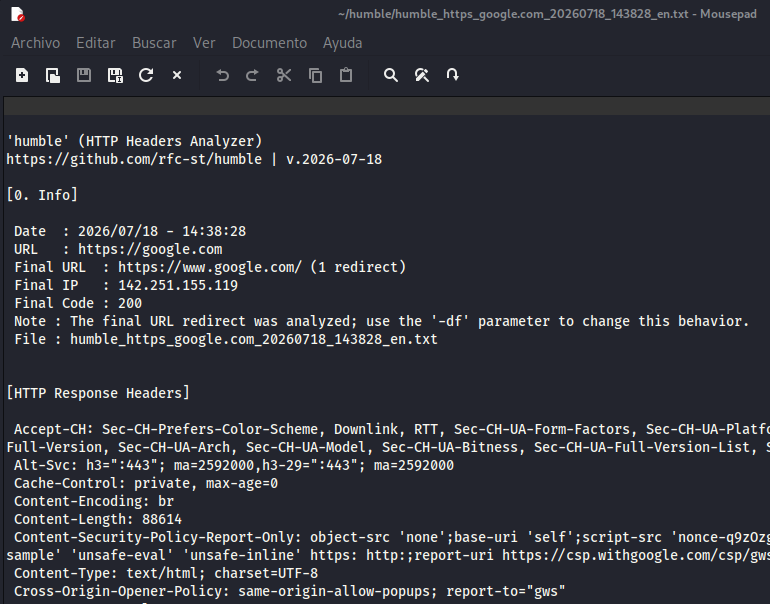The height and width of the screenshot is (604, 770).
Task: Click the 'Cross-Origin-Opener-Policy' header line
Action: click(x=290, y=591)
